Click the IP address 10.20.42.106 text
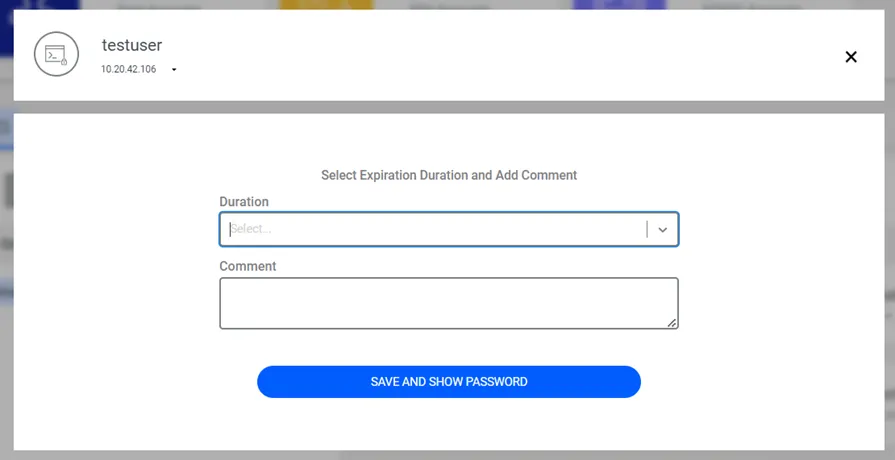 (128, 69)
